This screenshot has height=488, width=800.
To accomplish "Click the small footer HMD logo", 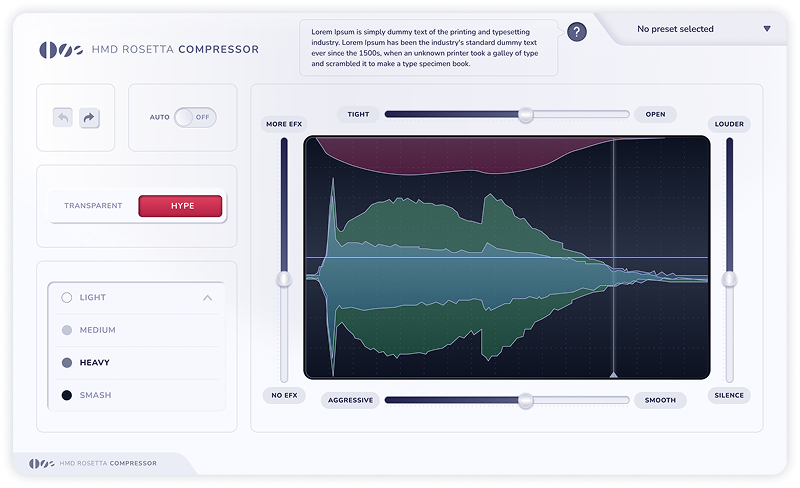I will pyautogui.click(x=42, y=463).
